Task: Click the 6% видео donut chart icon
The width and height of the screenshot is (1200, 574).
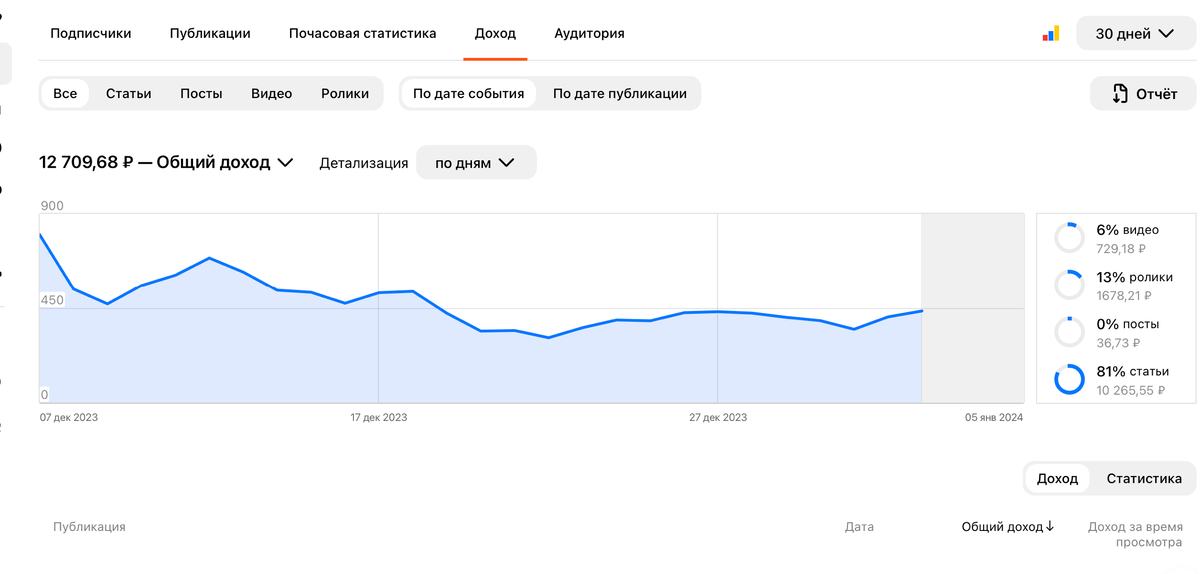Action: (1069, 238)
